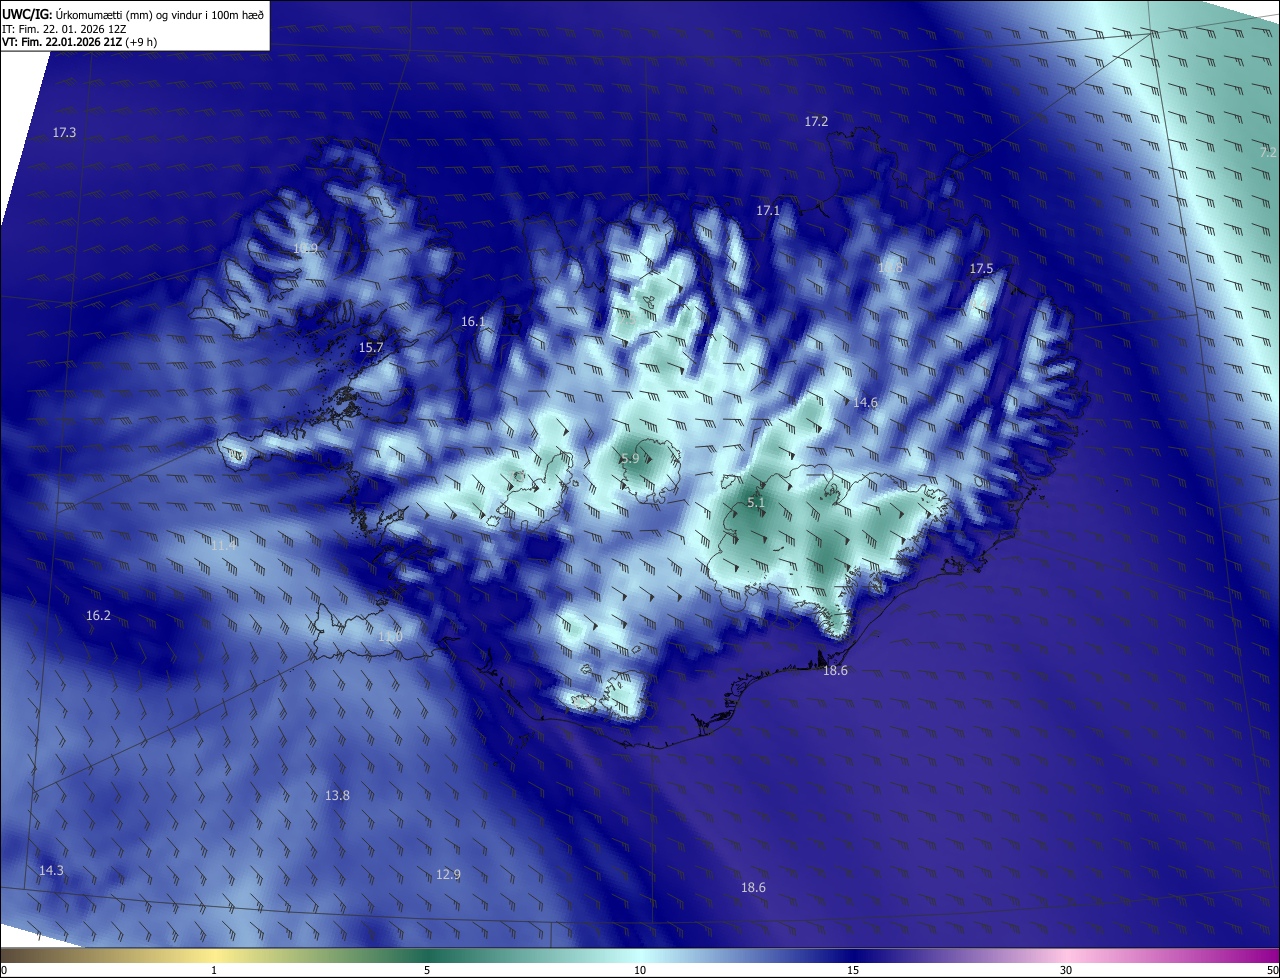Click the 17.1 value label
Screen dimensions: 1280x978
click(767, 210)
